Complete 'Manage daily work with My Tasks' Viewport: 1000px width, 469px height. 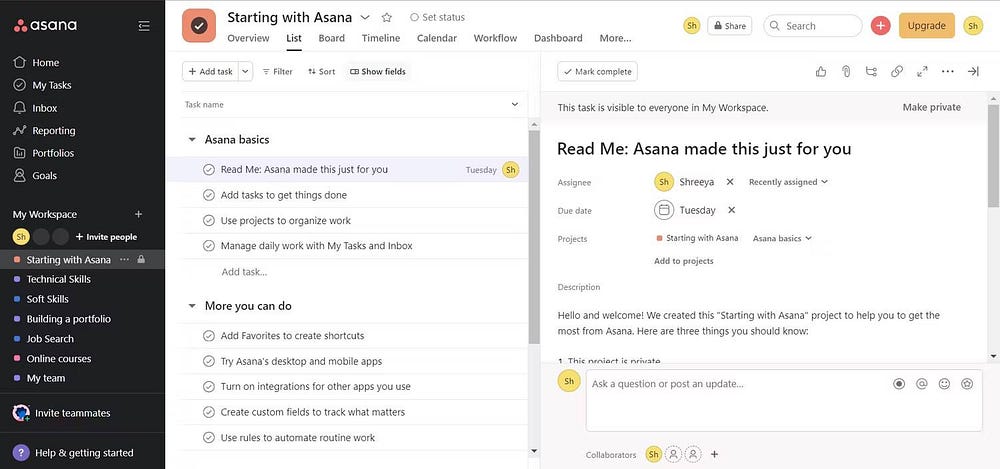click(x=209, y=246)
